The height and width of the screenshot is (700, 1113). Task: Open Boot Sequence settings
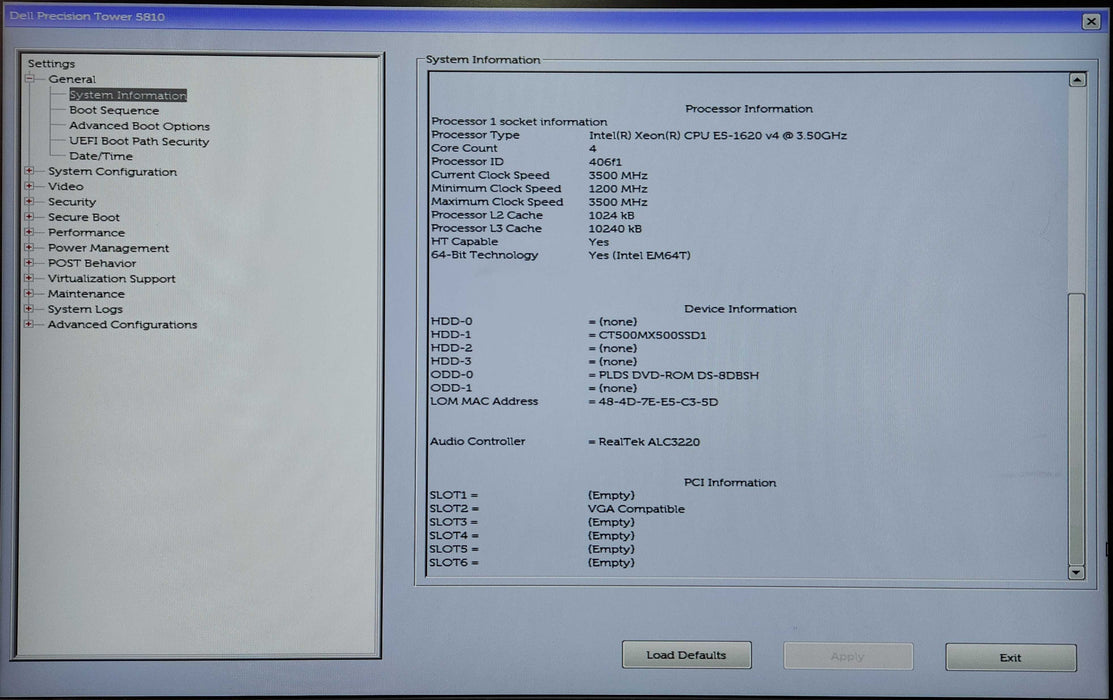click(x=114, y=110)
